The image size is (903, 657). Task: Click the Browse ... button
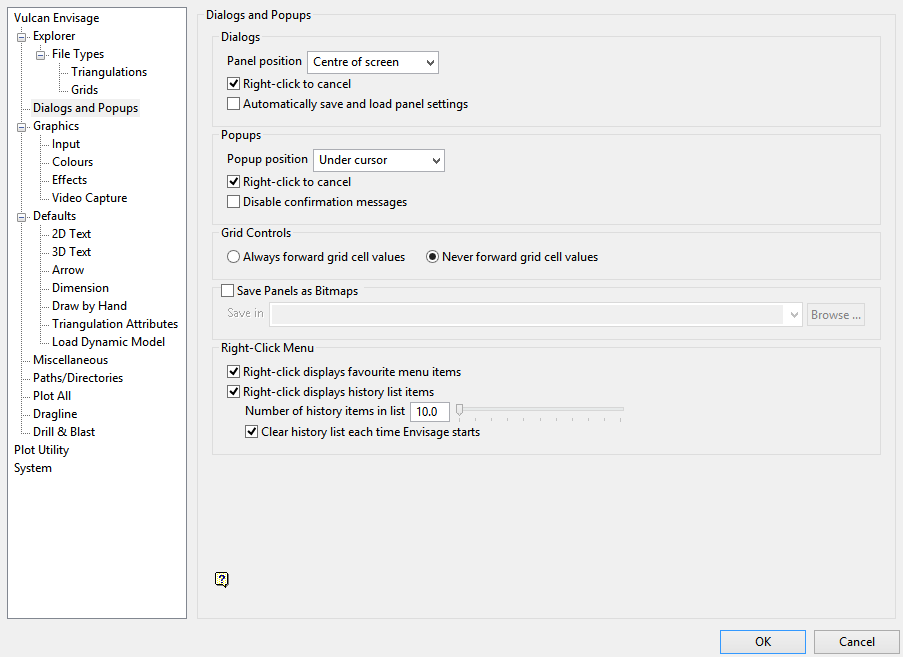point(836,315)
